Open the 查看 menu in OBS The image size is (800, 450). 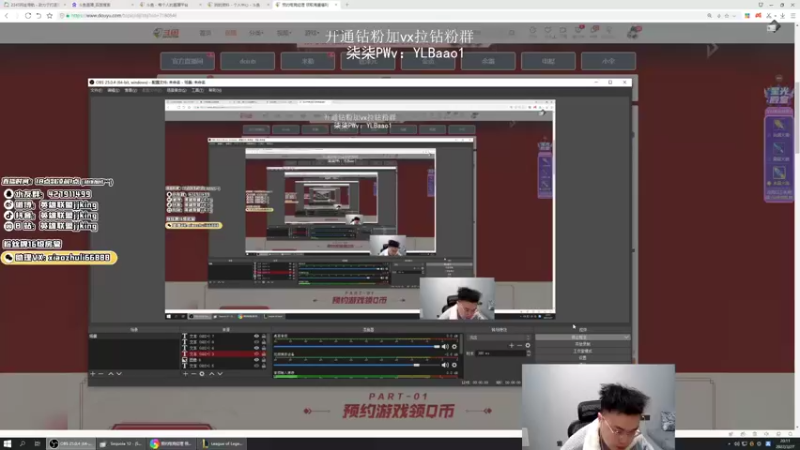pyautogui.click(x=131, y=90)
